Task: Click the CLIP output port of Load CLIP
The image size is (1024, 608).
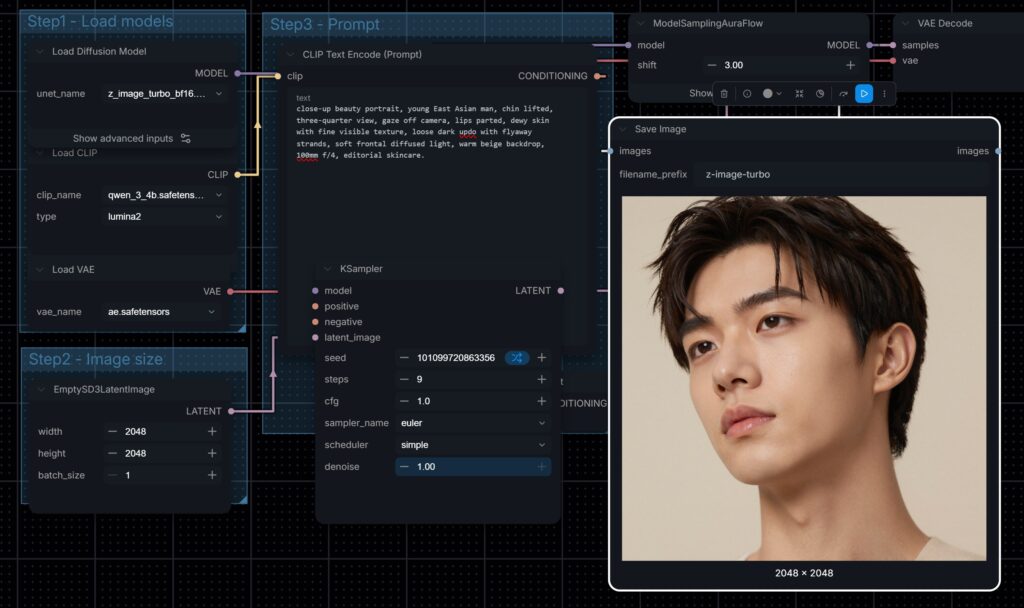Action: click(238, 174)
